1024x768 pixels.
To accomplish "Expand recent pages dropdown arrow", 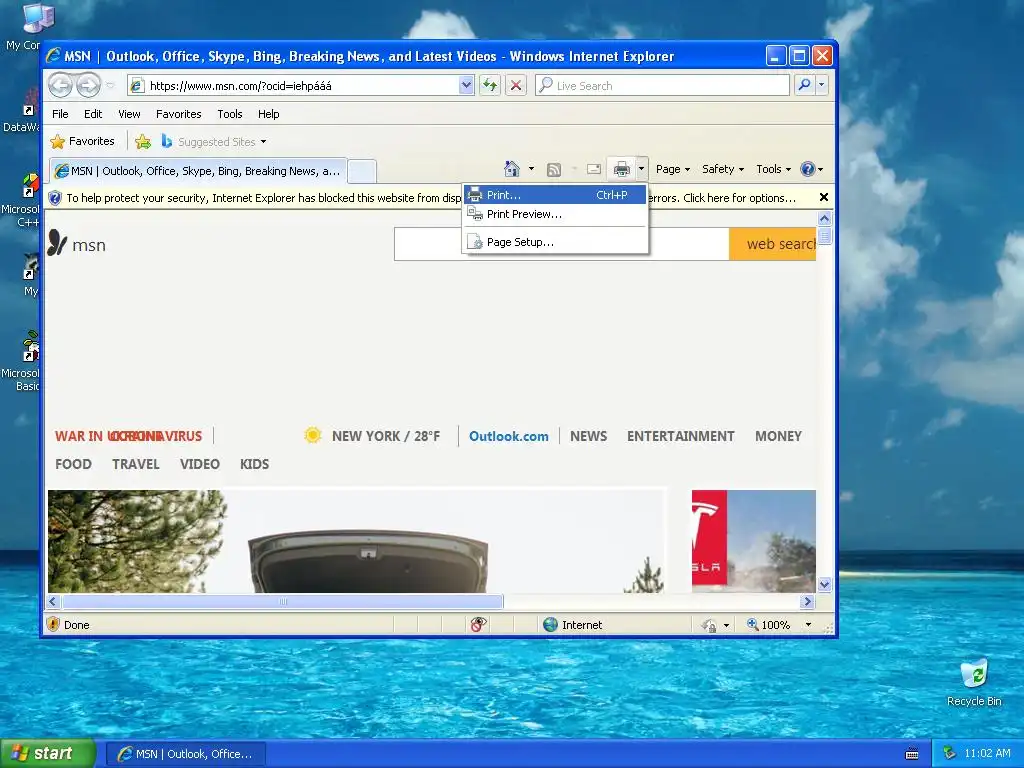I will click(x=110, y=85).
